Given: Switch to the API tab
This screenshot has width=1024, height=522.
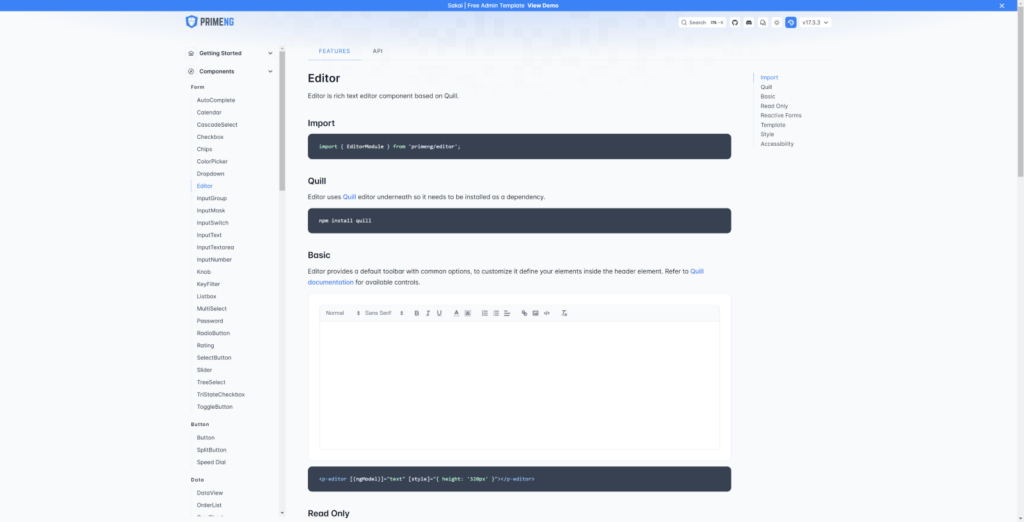Looking at the screenshot, I should (377, 51).
